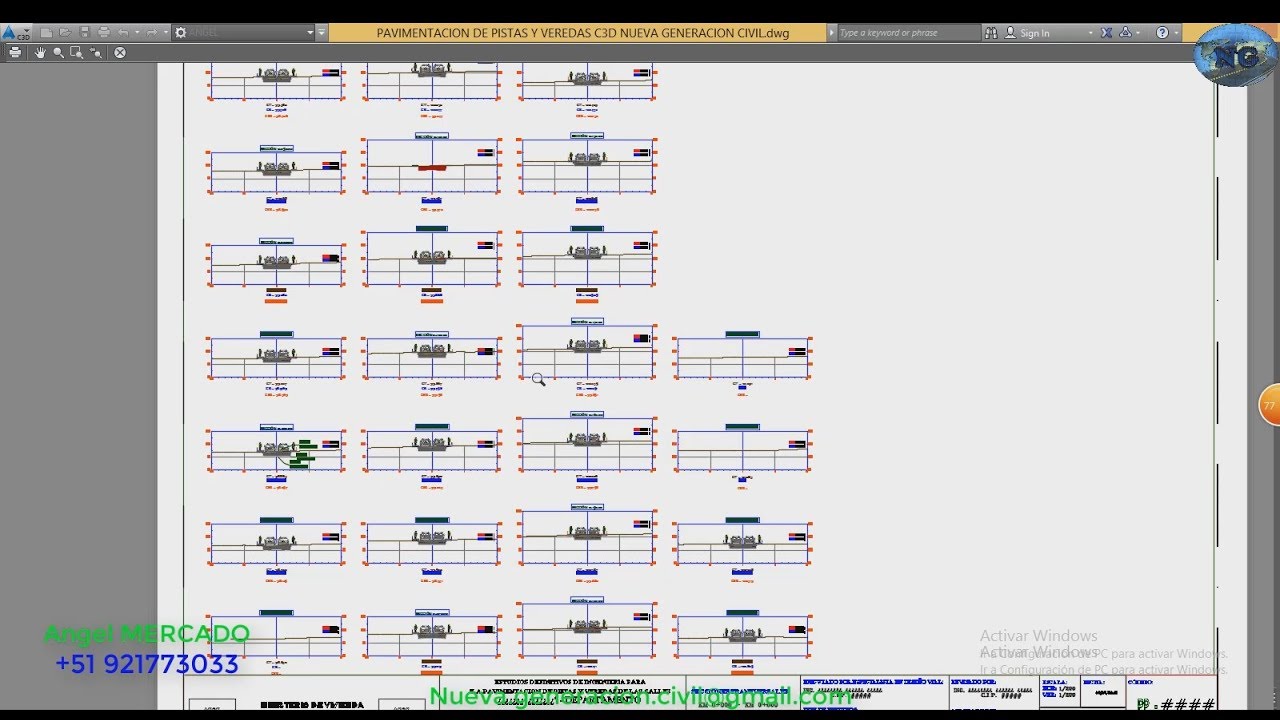The image size is (1280, 720).
Task: Click the Plot icon in quick access toolbar
Action: pos(104,33)
